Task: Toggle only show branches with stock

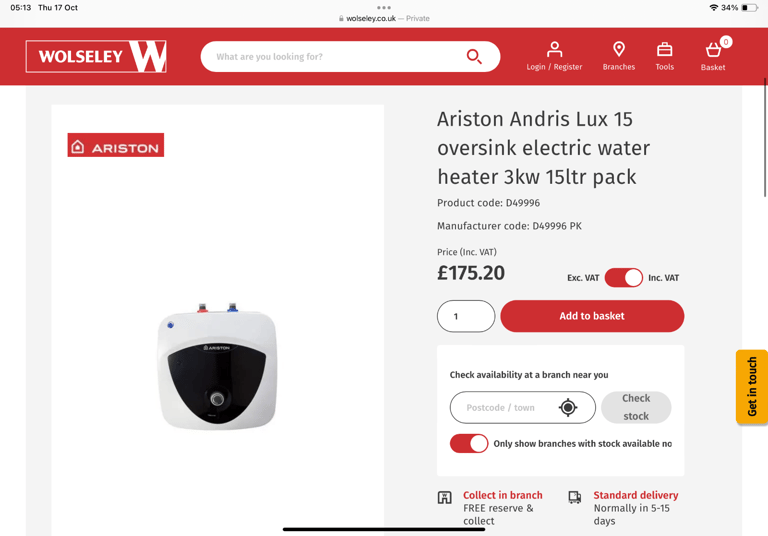Action: coord(469,443)
